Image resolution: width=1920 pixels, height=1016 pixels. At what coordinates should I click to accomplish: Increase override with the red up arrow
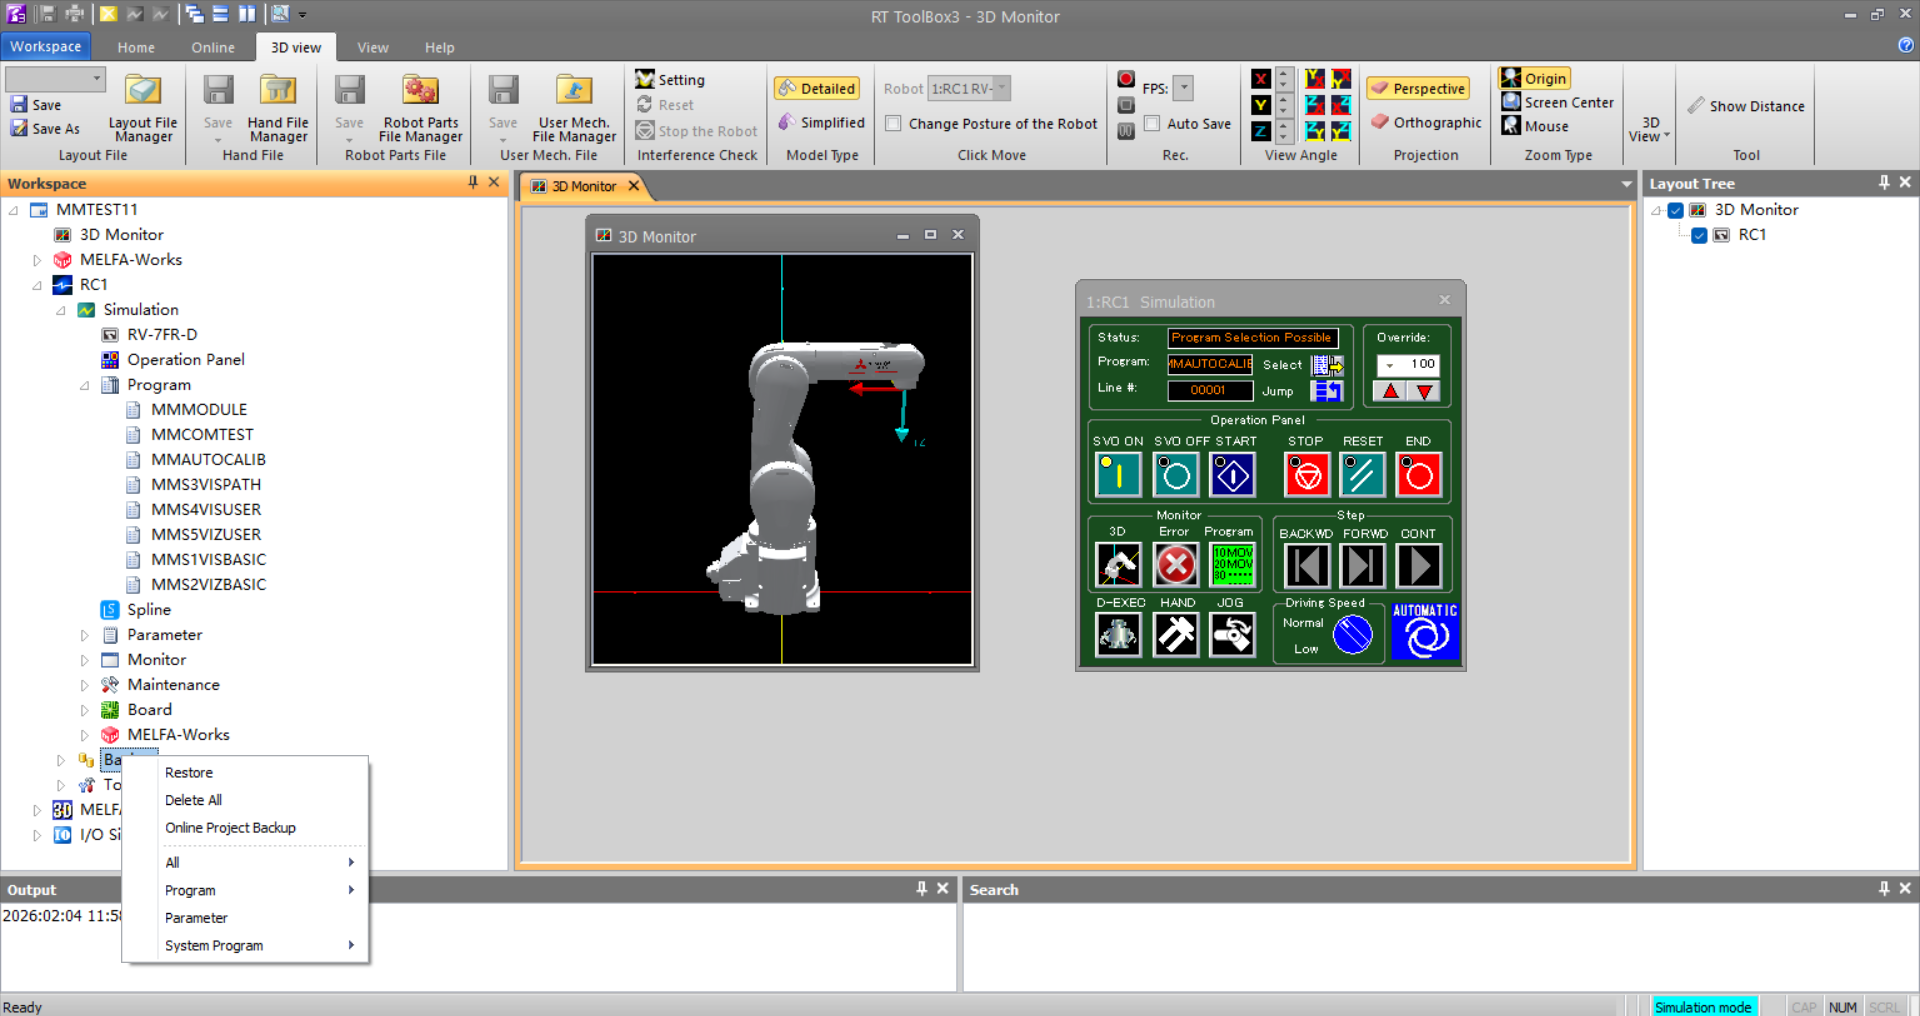(1391, 391)
